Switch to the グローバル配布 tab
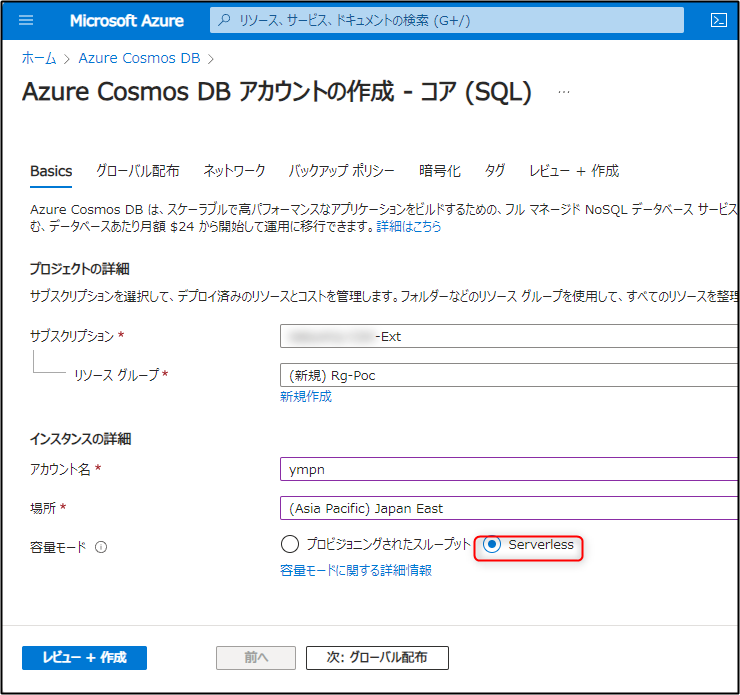 [137, 171]
